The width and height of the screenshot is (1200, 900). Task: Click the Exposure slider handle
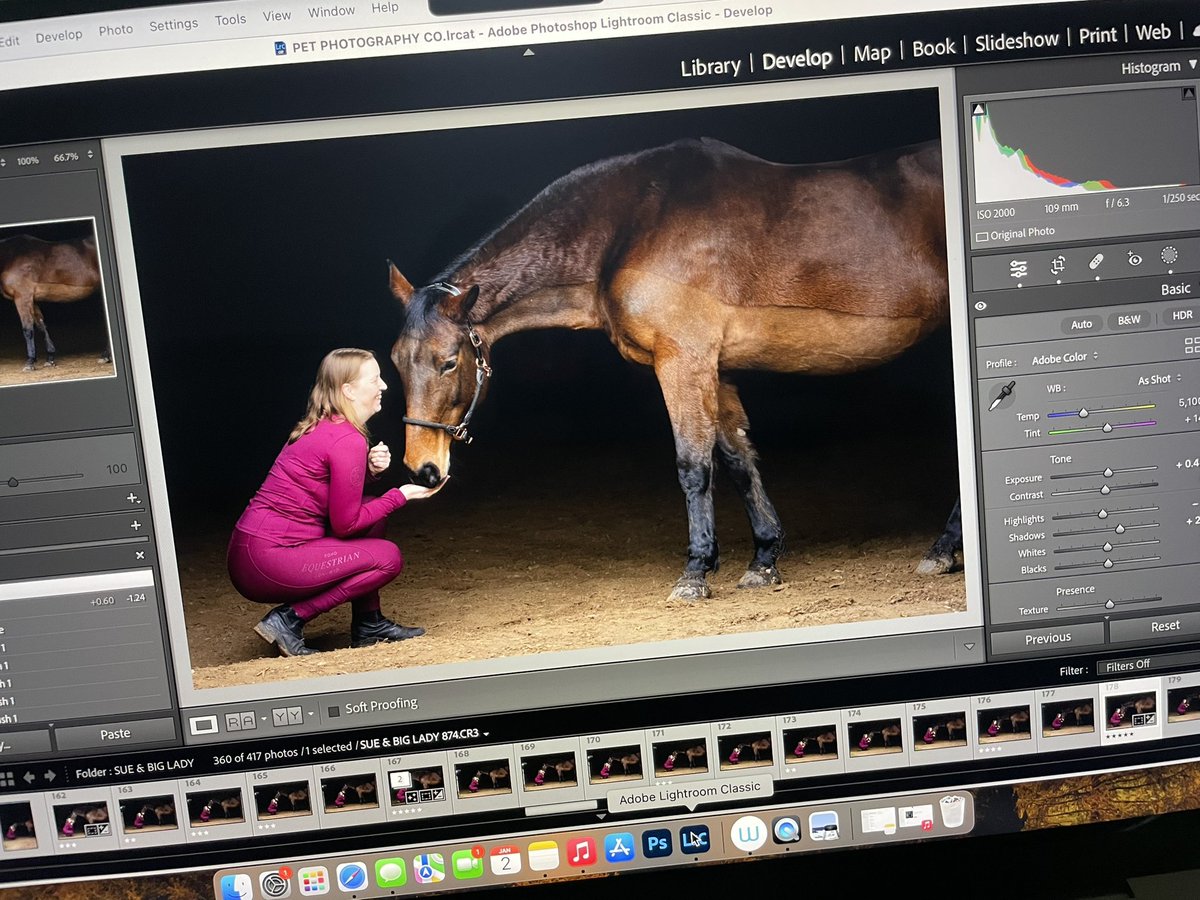point(1108,472)
